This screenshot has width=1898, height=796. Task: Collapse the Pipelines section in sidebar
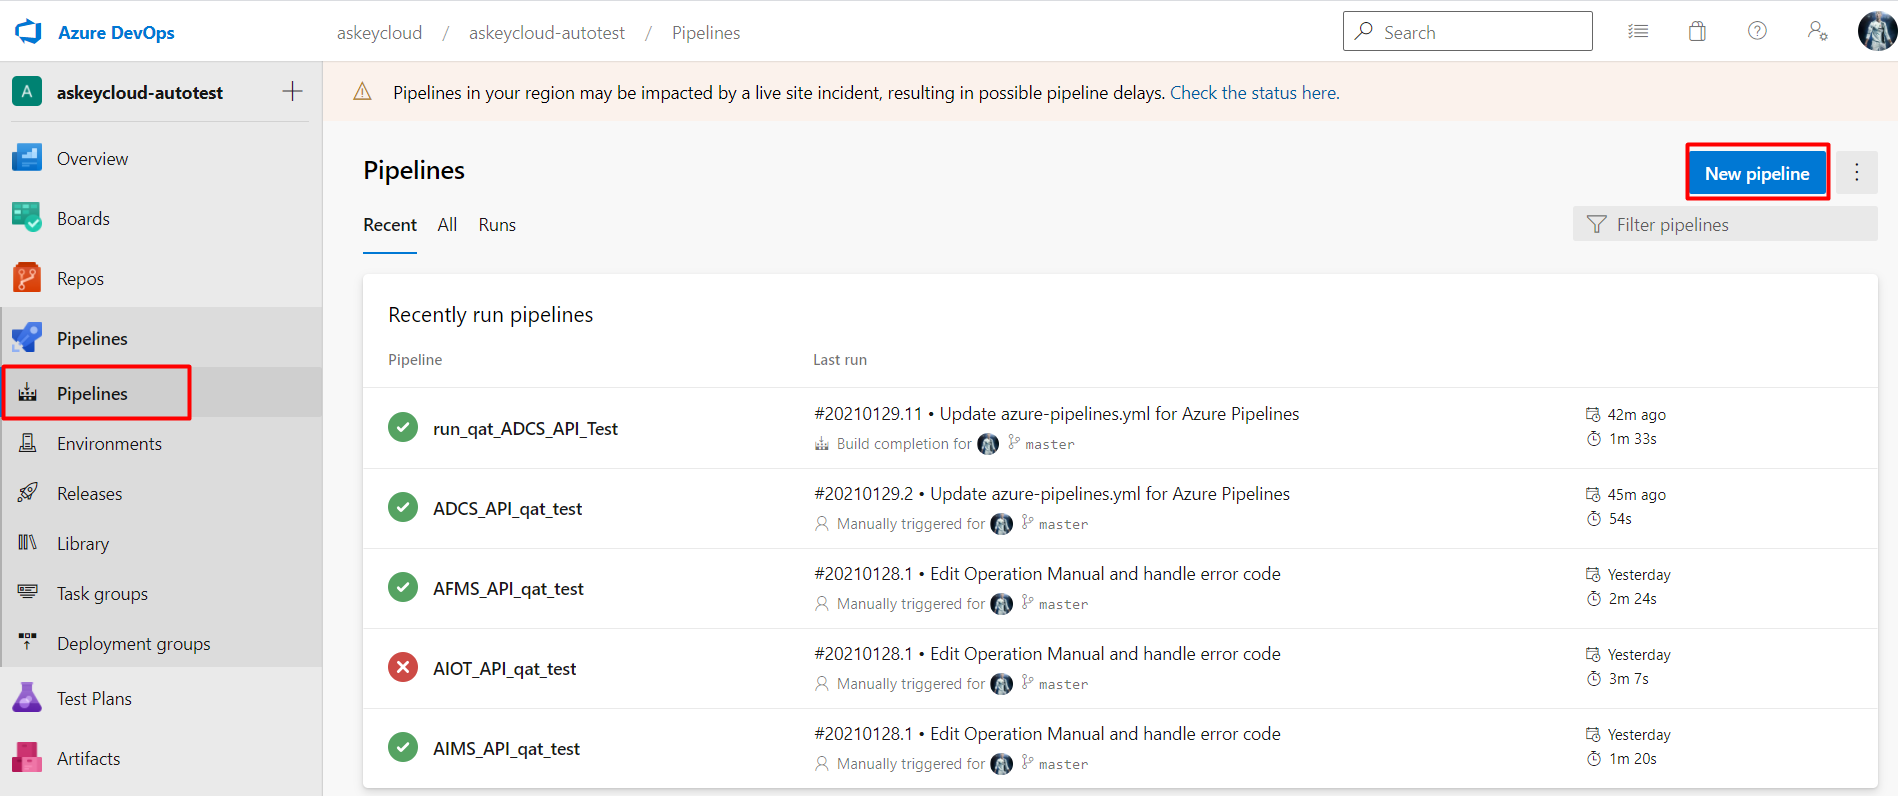pyautogui.click(x=92, y=339)
